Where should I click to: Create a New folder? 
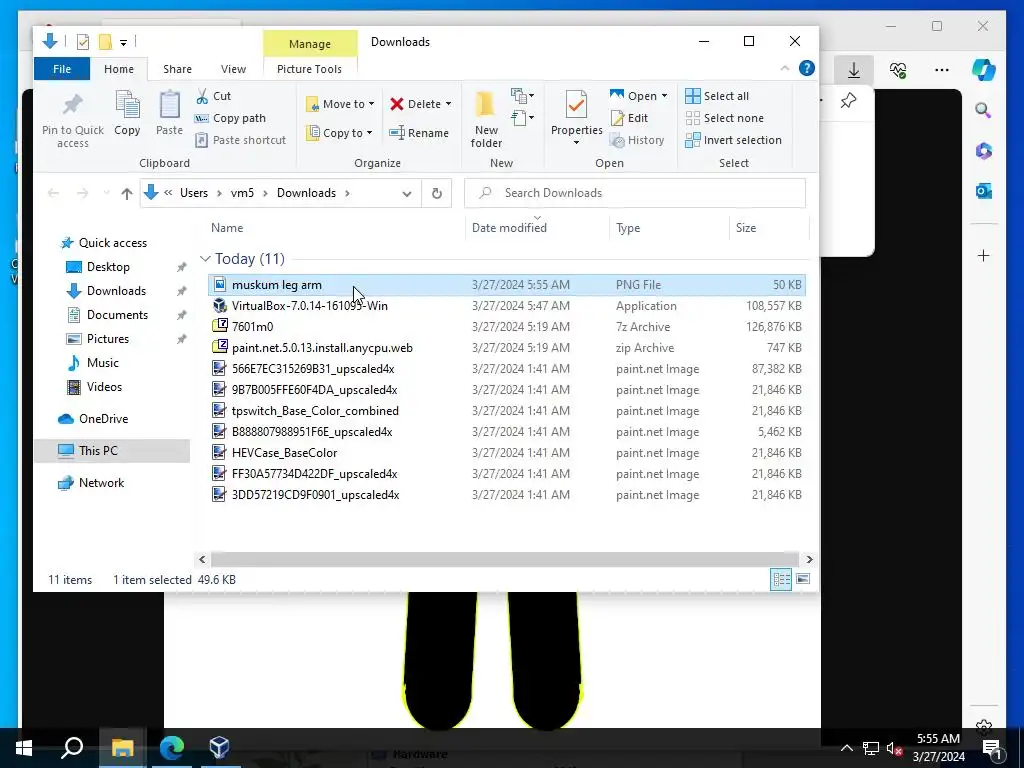[486, 119]
